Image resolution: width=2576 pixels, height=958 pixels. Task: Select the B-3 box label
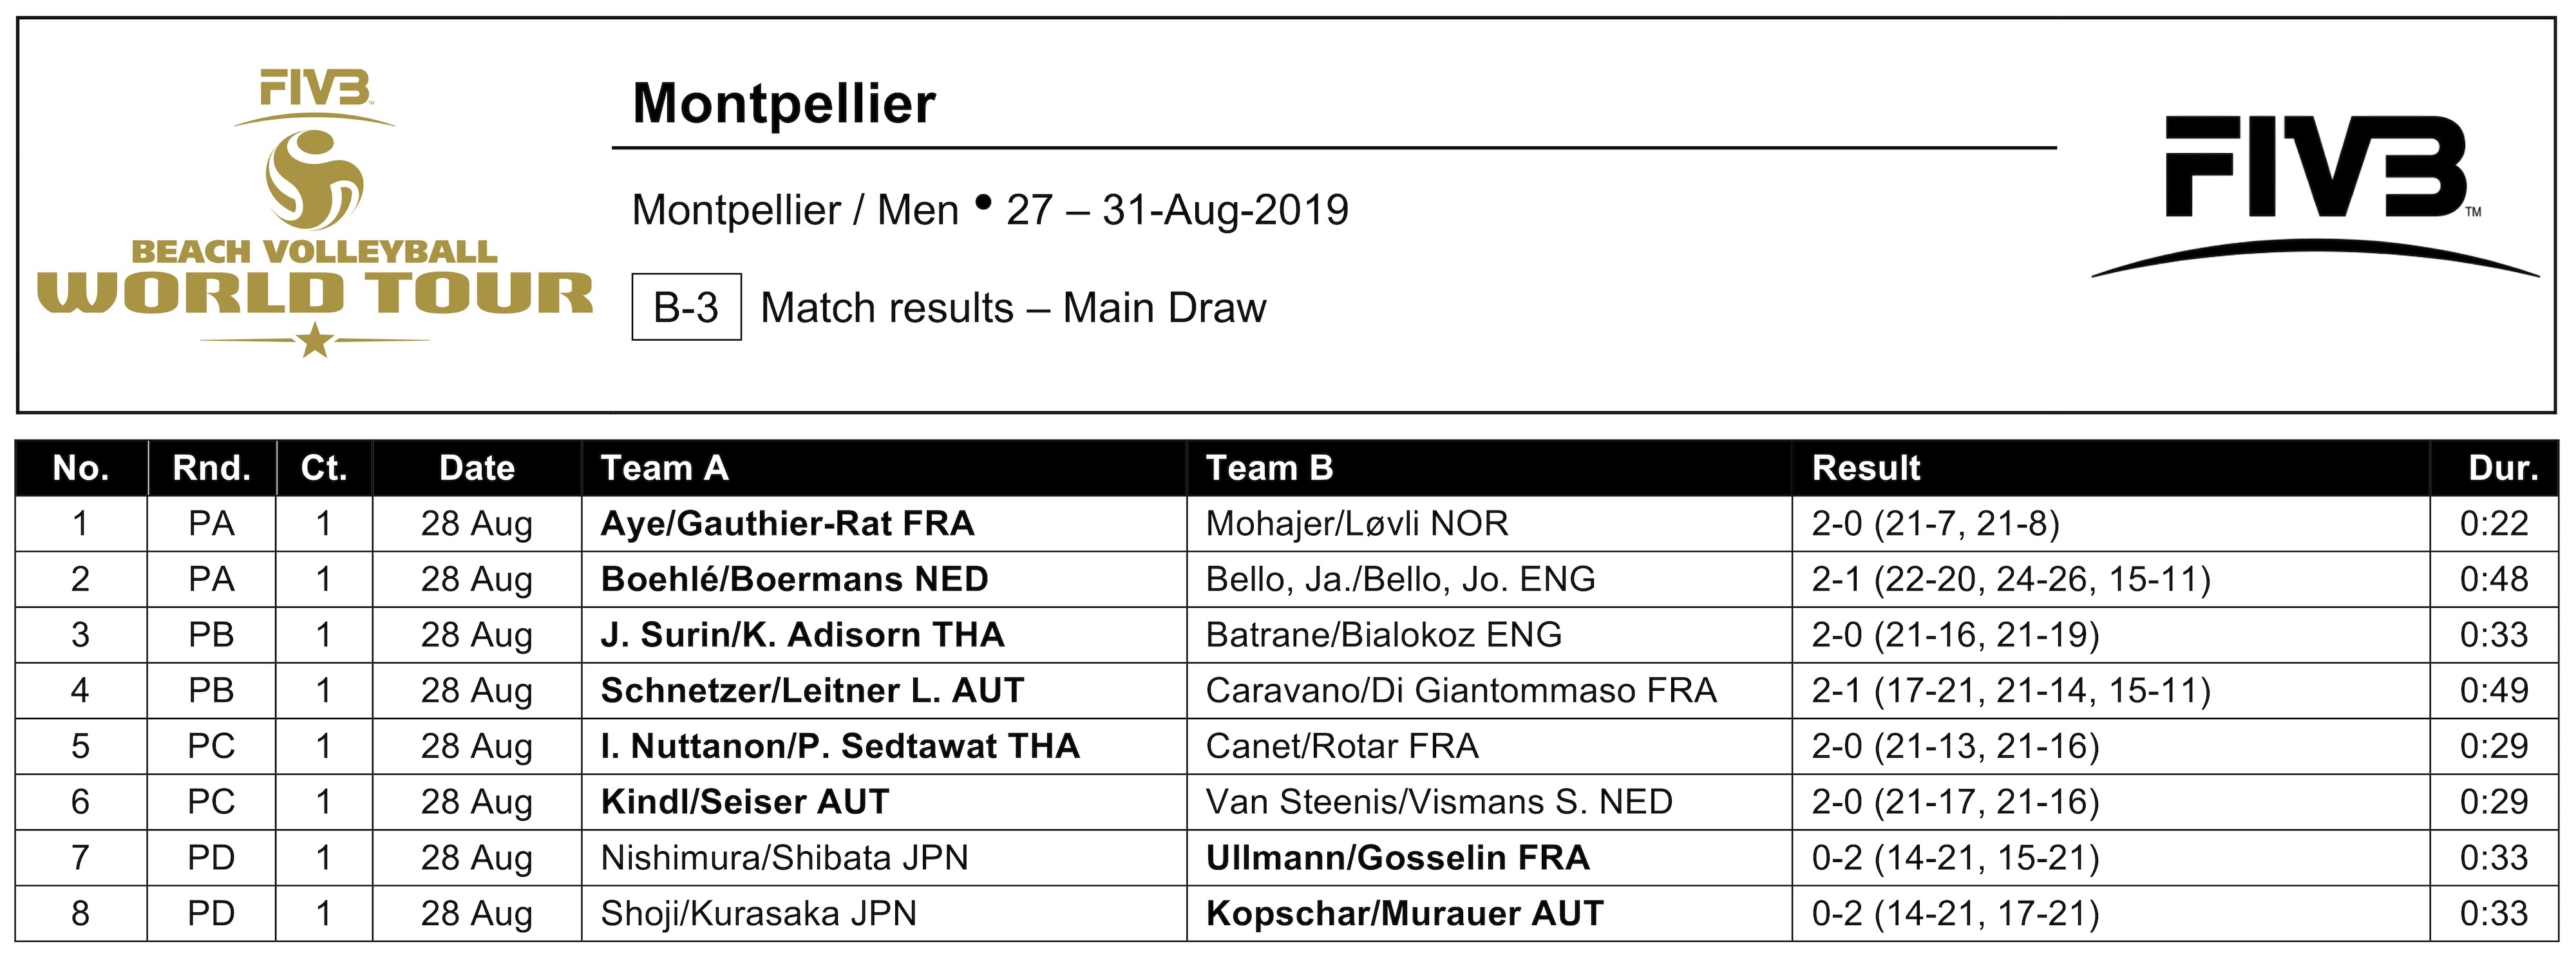pyautogui.click(x=686, y=307)
